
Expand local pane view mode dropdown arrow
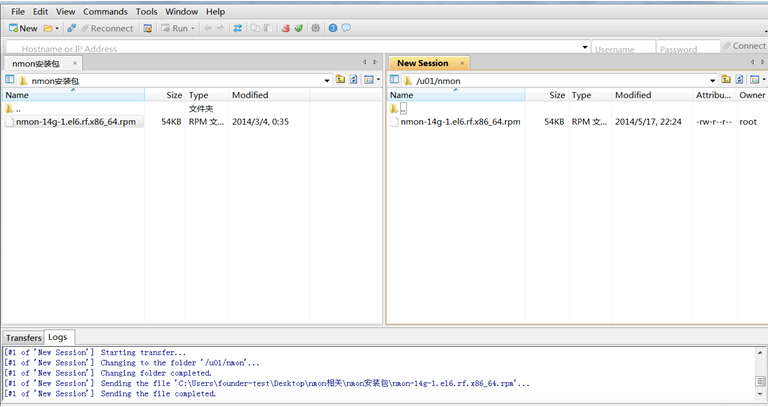tap(378, 79)
